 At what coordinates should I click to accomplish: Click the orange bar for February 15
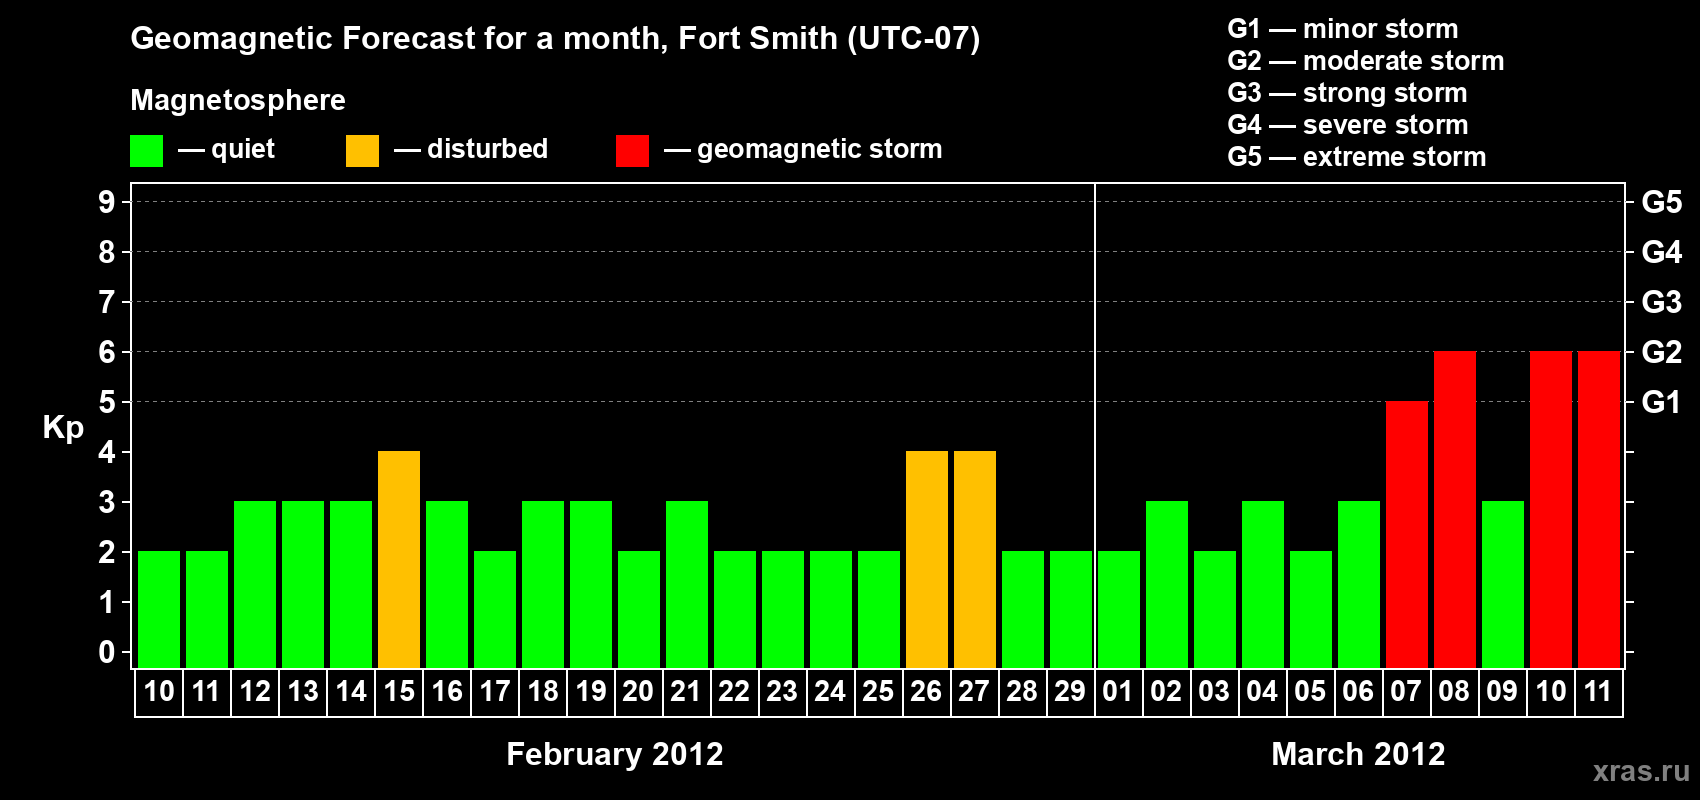pyautogui.click(x=399, y=560)
